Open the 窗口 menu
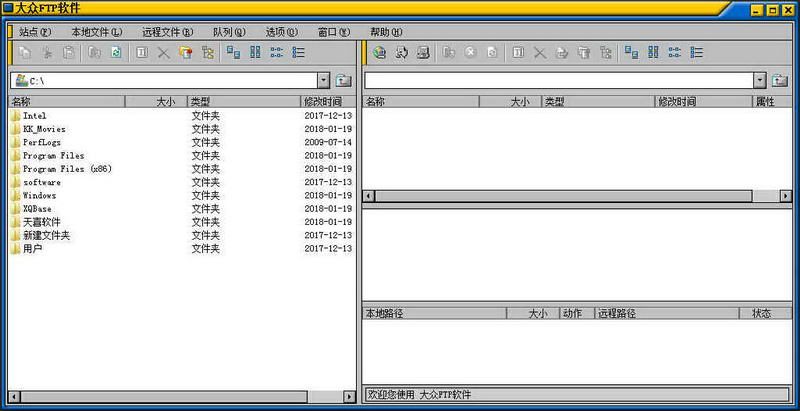Screen dimensions: 800x411 click(334, 32)
